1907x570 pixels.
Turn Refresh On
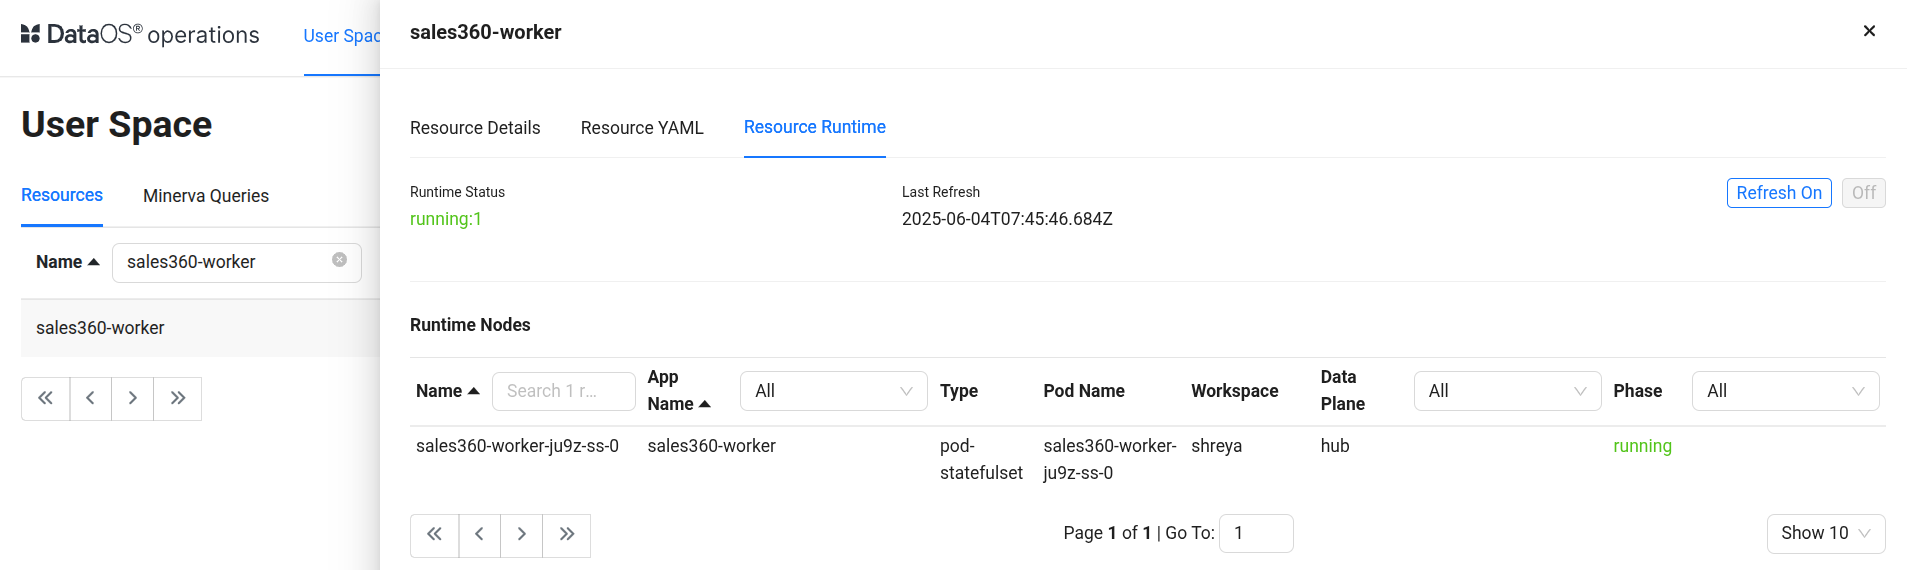(x=1778, y=193)
